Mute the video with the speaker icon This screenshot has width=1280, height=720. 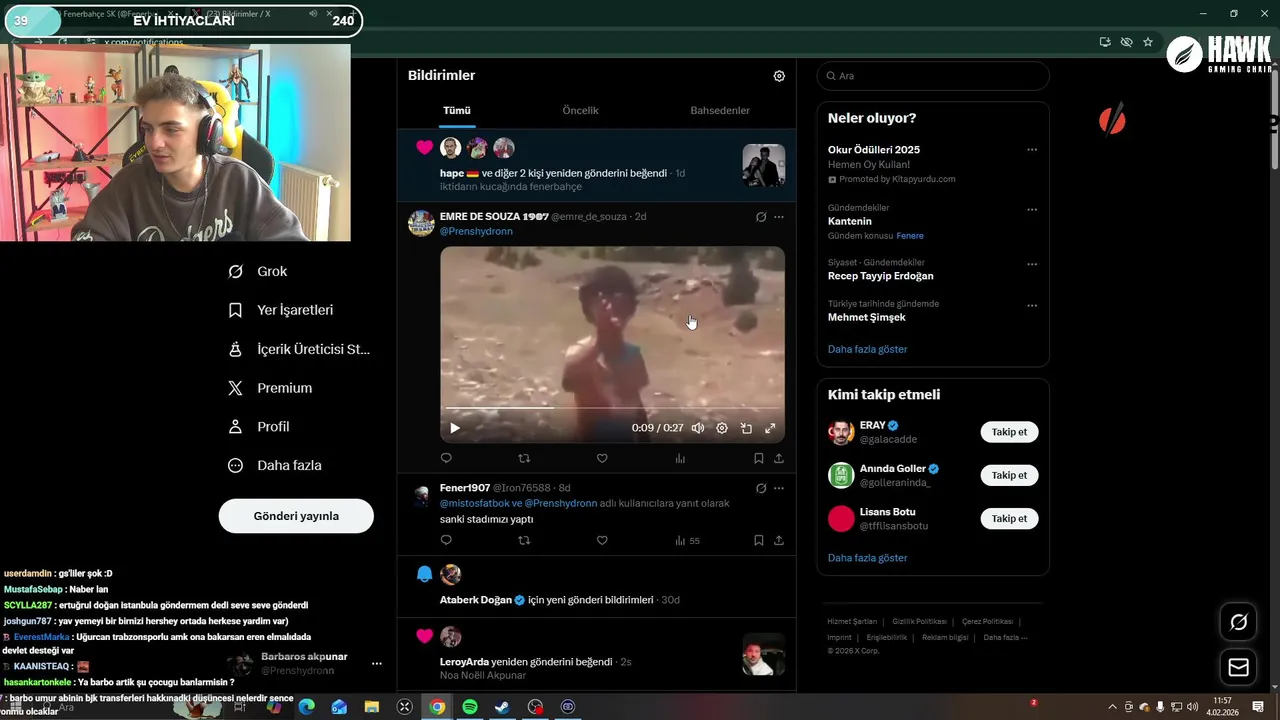pyautogui.click(x=698, y=428)
